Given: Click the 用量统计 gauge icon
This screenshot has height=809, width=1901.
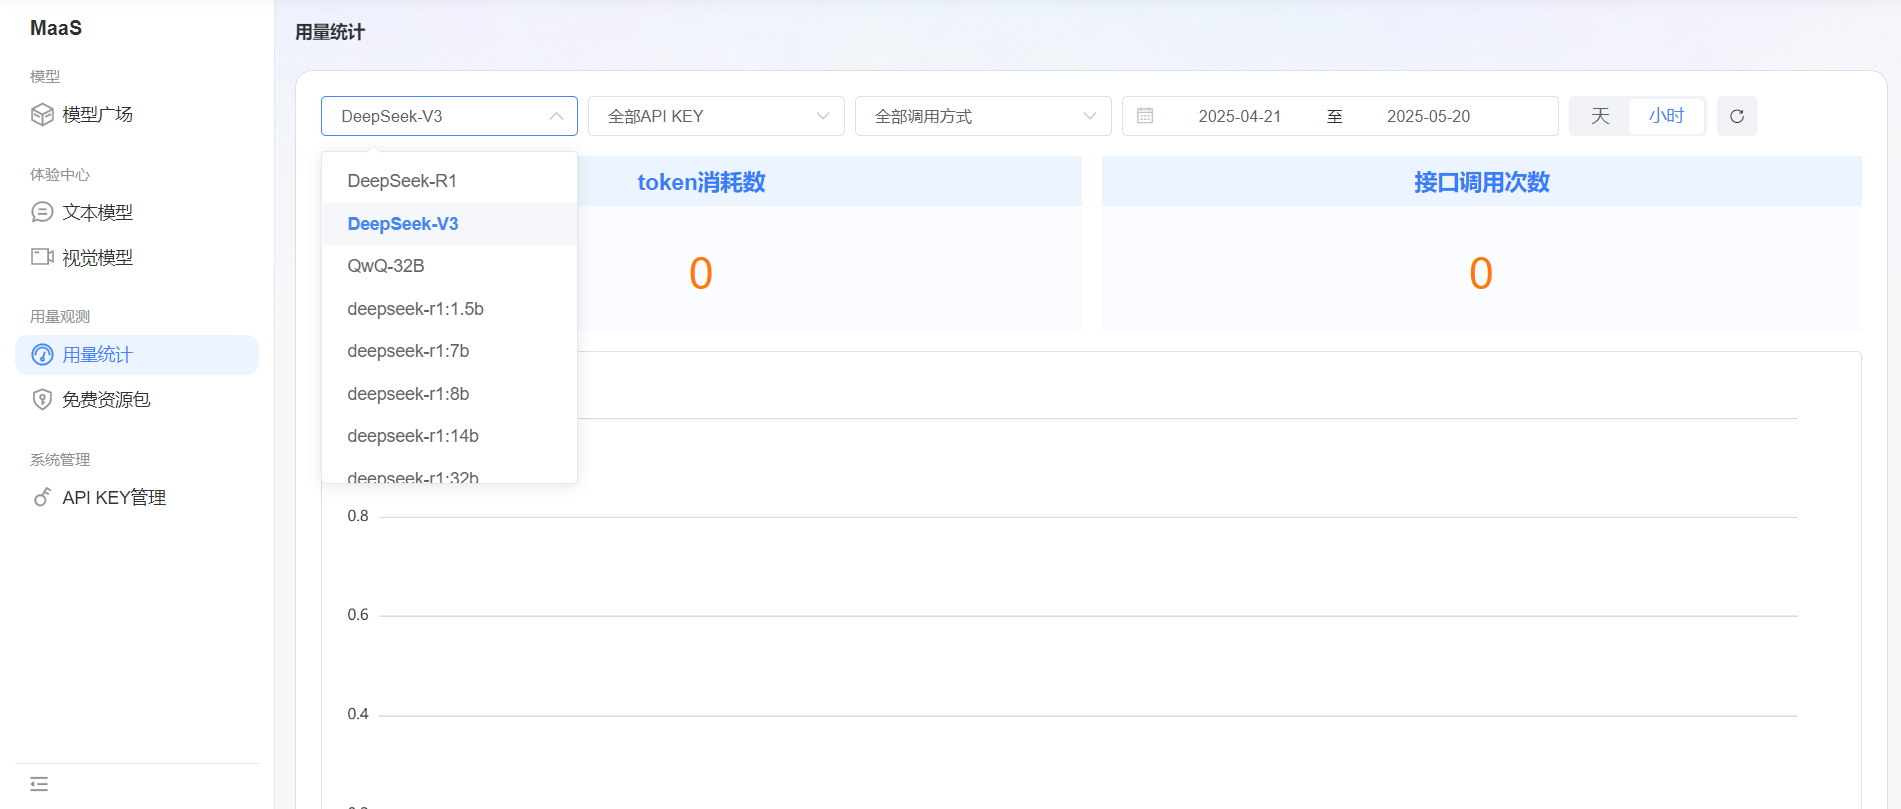Looking at the screenshot, I should pos(42,355).
